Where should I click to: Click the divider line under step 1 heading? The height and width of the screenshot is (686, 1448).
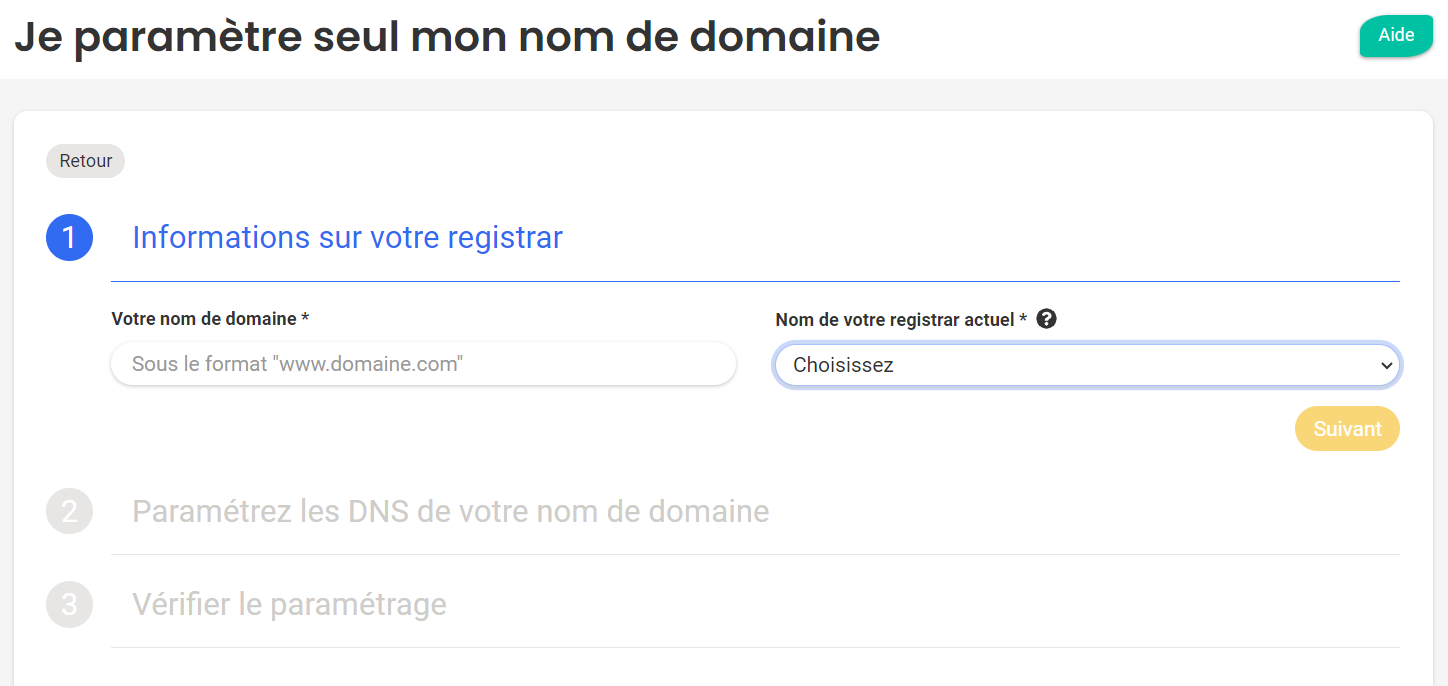tap(755, 282)
